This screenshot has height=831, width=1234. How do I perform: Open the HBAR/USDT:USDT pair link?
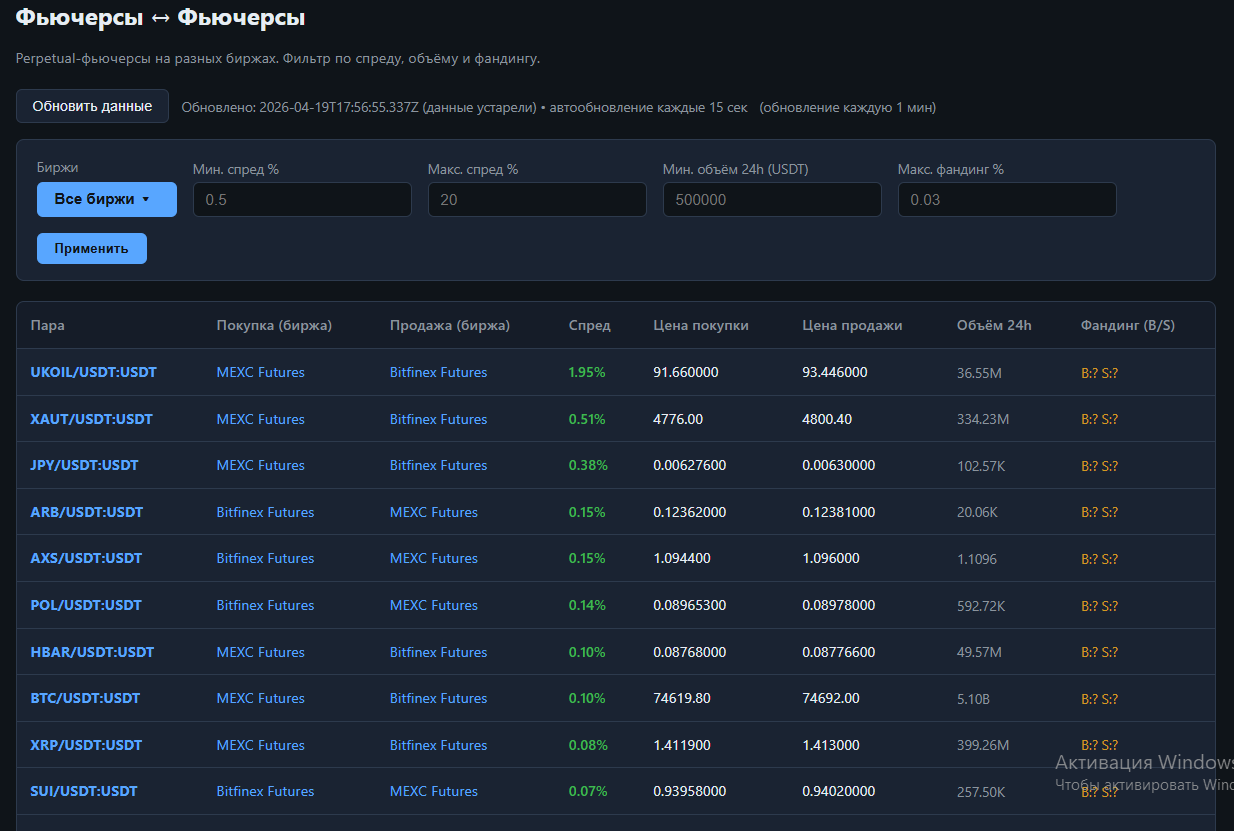click(93, 652)
